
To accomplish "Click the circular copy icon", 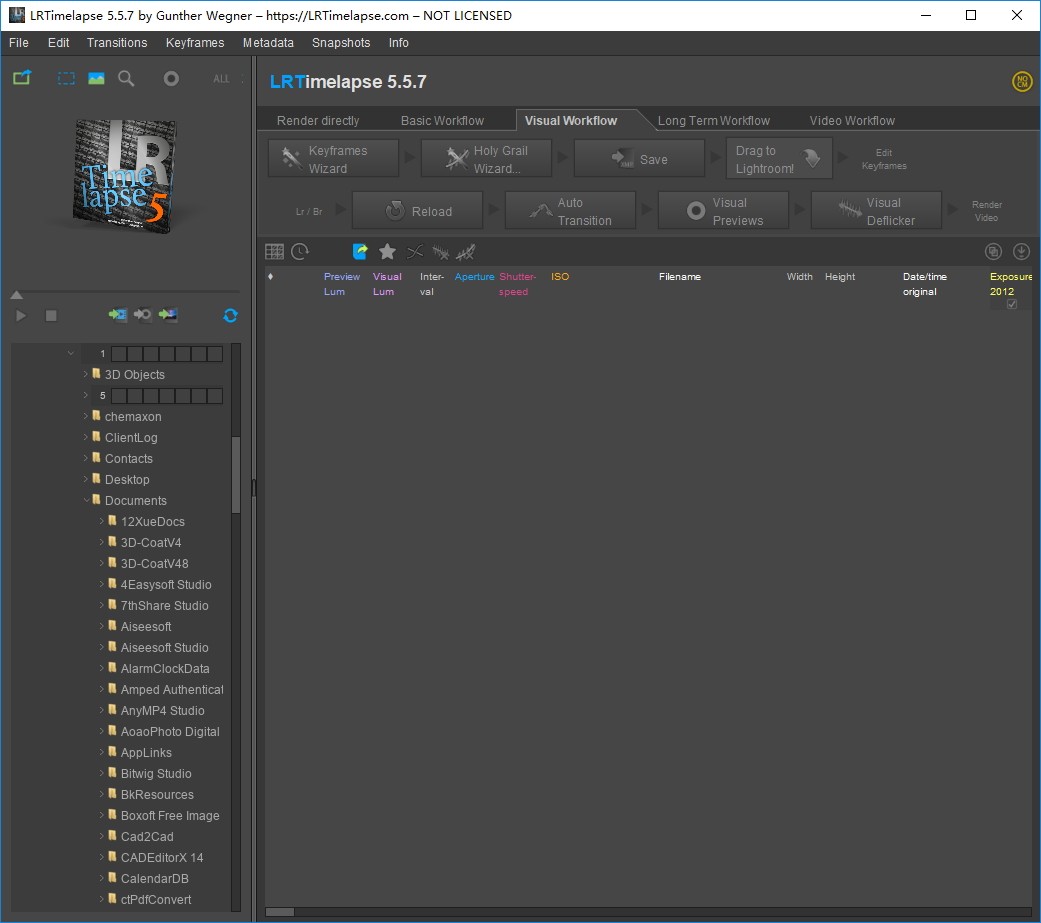I will point(993,252).
